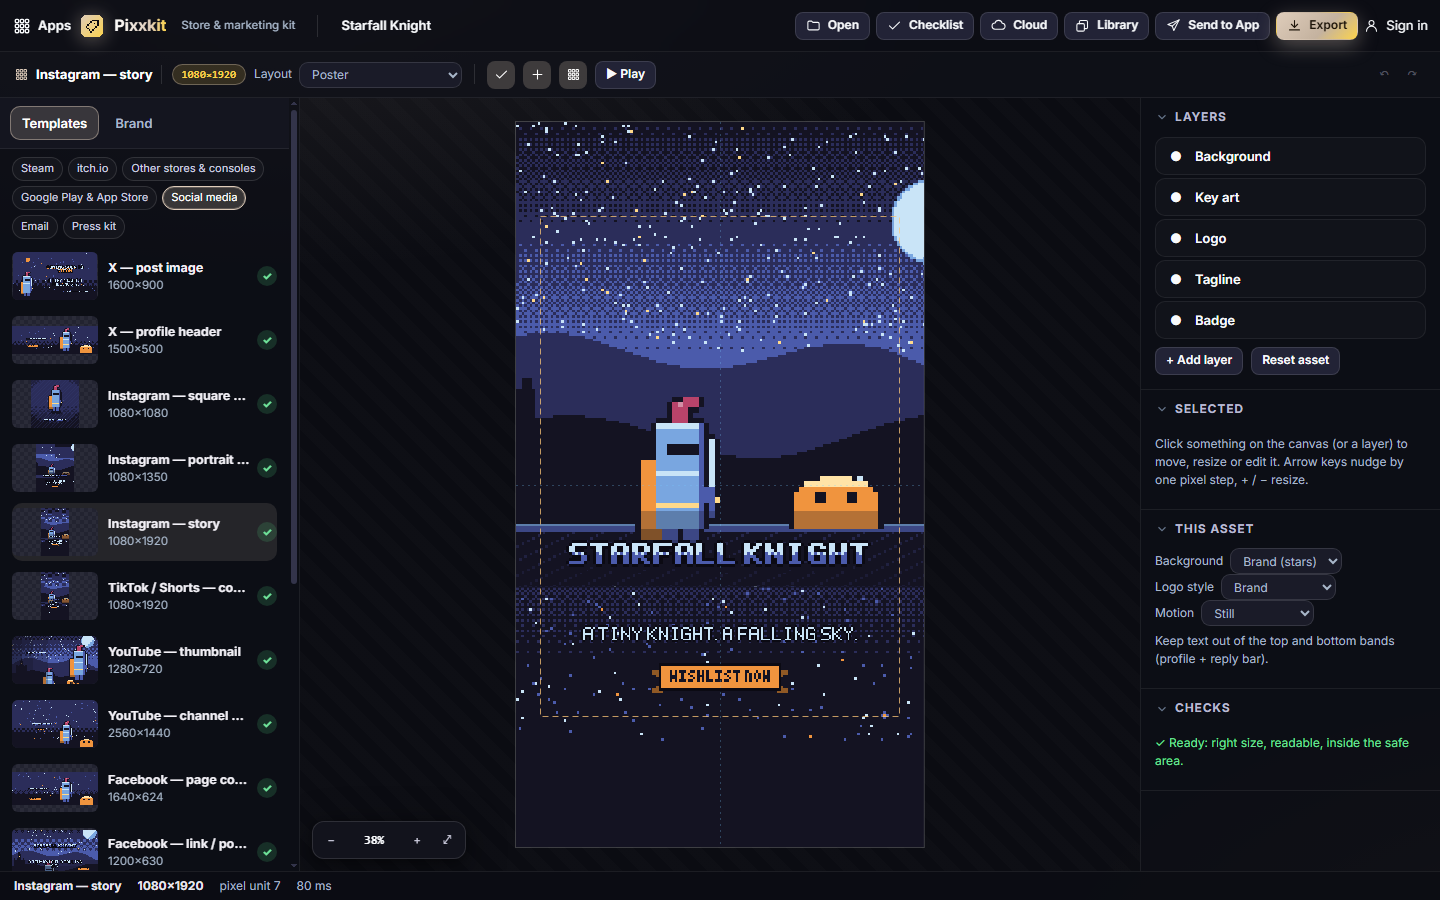Open the Logo style dropdown
This screenshot has width=1440, height=900.
click(x=1278, y=588)
